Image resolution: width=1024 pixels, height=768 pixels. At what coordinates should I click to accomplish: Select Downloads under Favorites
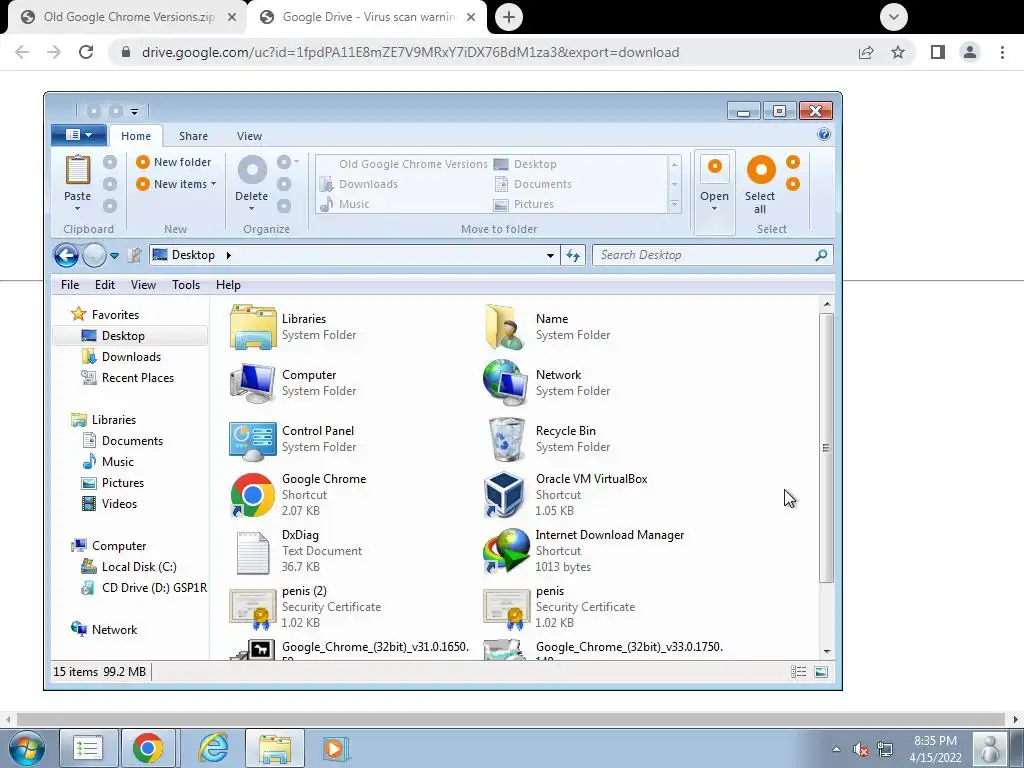131,357
